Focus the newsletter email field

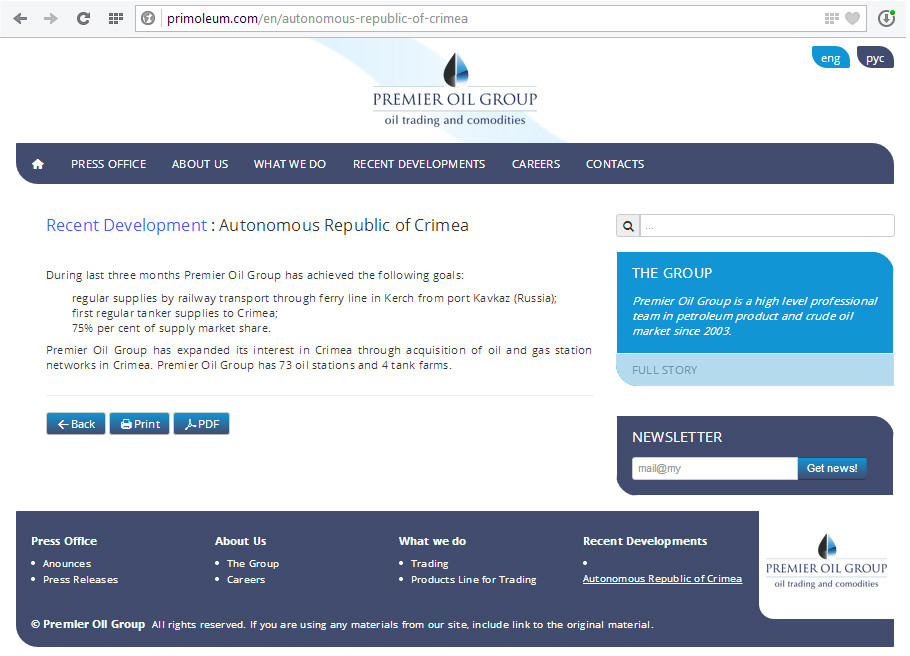pyautogui.click(x=715, y=468)
